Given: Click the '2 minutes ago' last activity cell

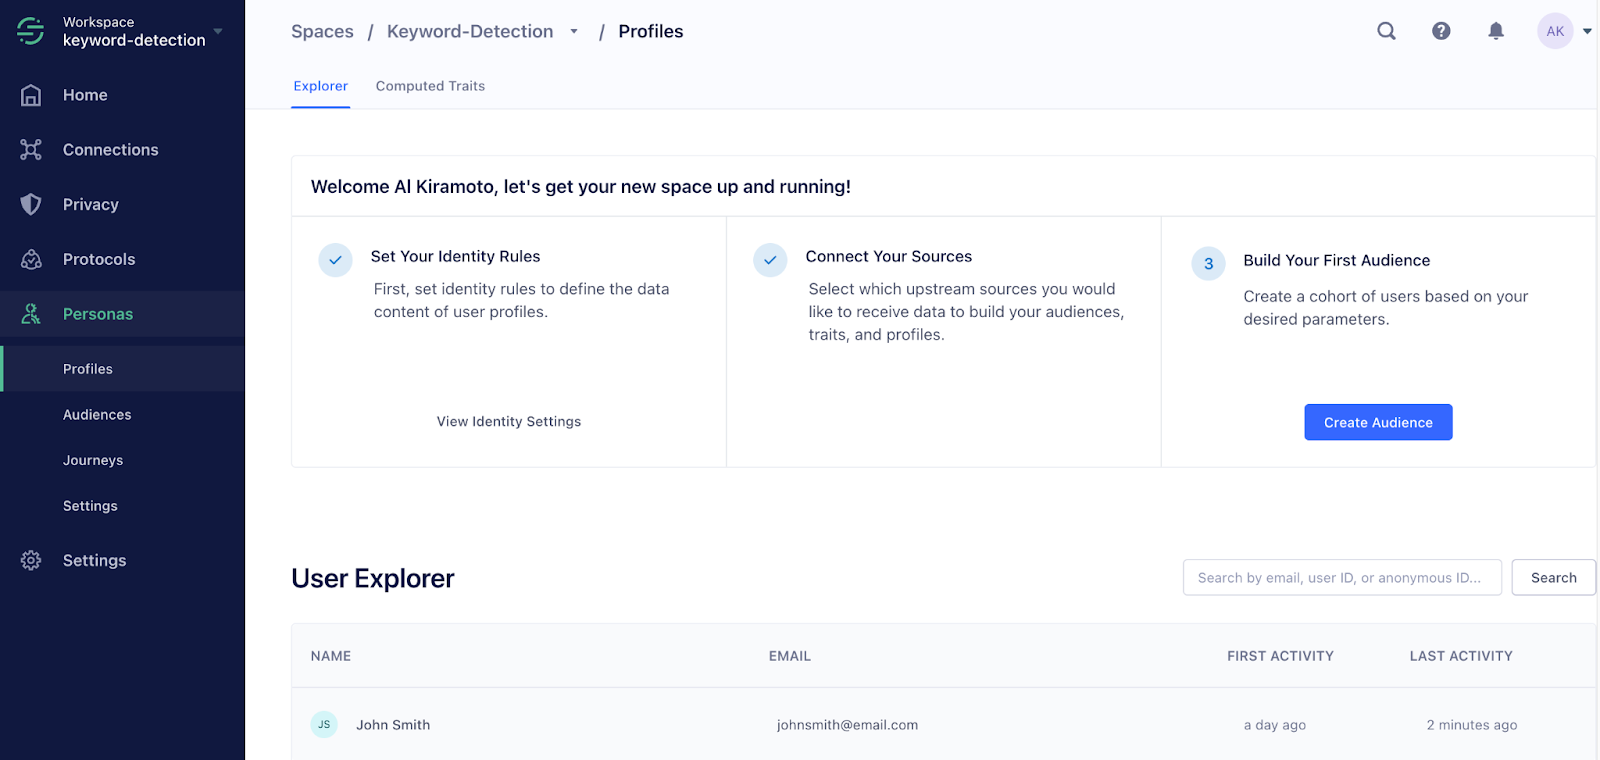Looking at the screenshot, I should [1472, 725].
